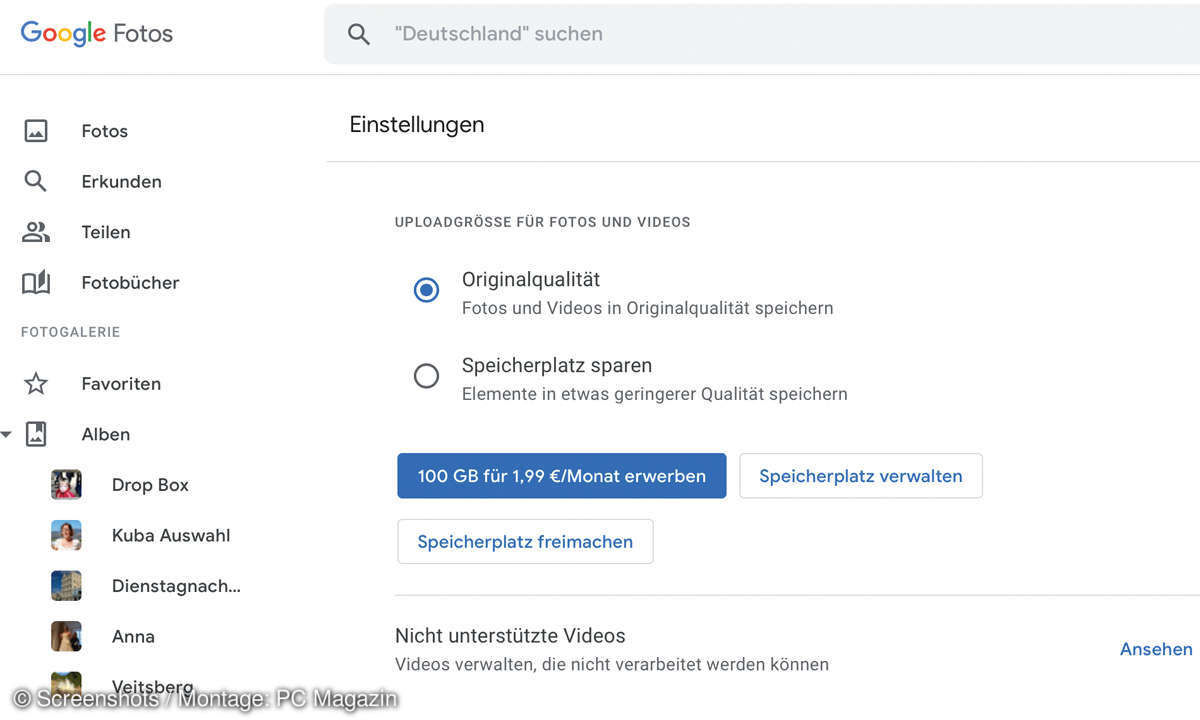The image size is (1200, 720).
Task: Open the Kuba Auswahl album thumbnail
Action: point(66,535)
